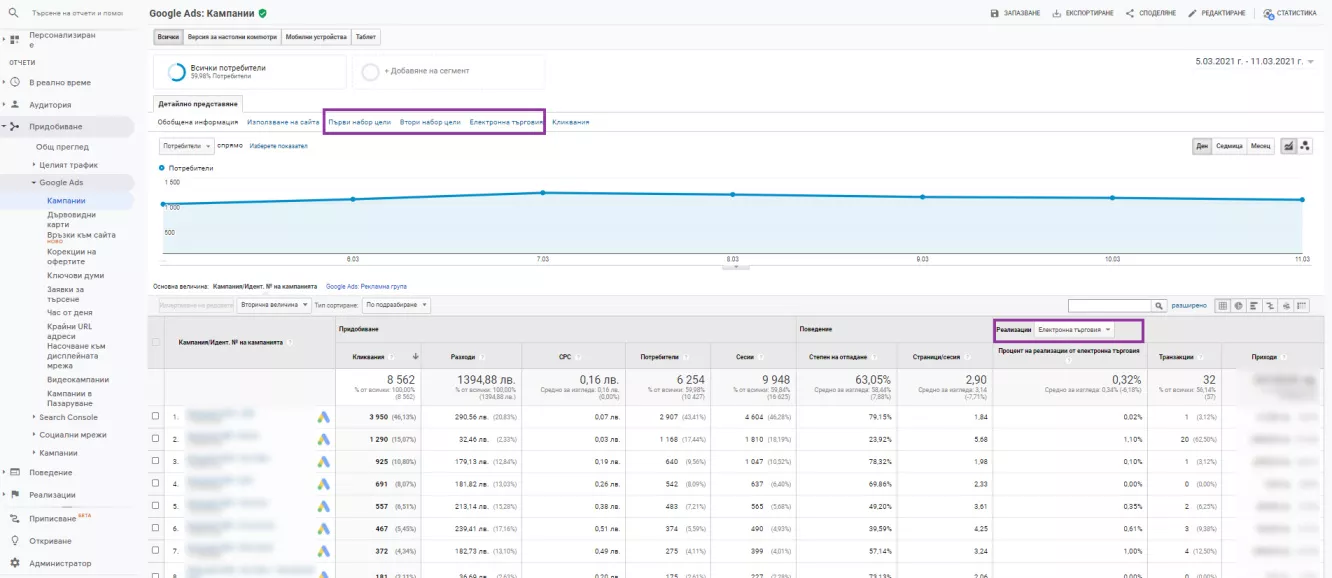Viewport: 1332px width, 578px height.
Task: Open the Споделяне share icon
Action: tap(1129, 13)
